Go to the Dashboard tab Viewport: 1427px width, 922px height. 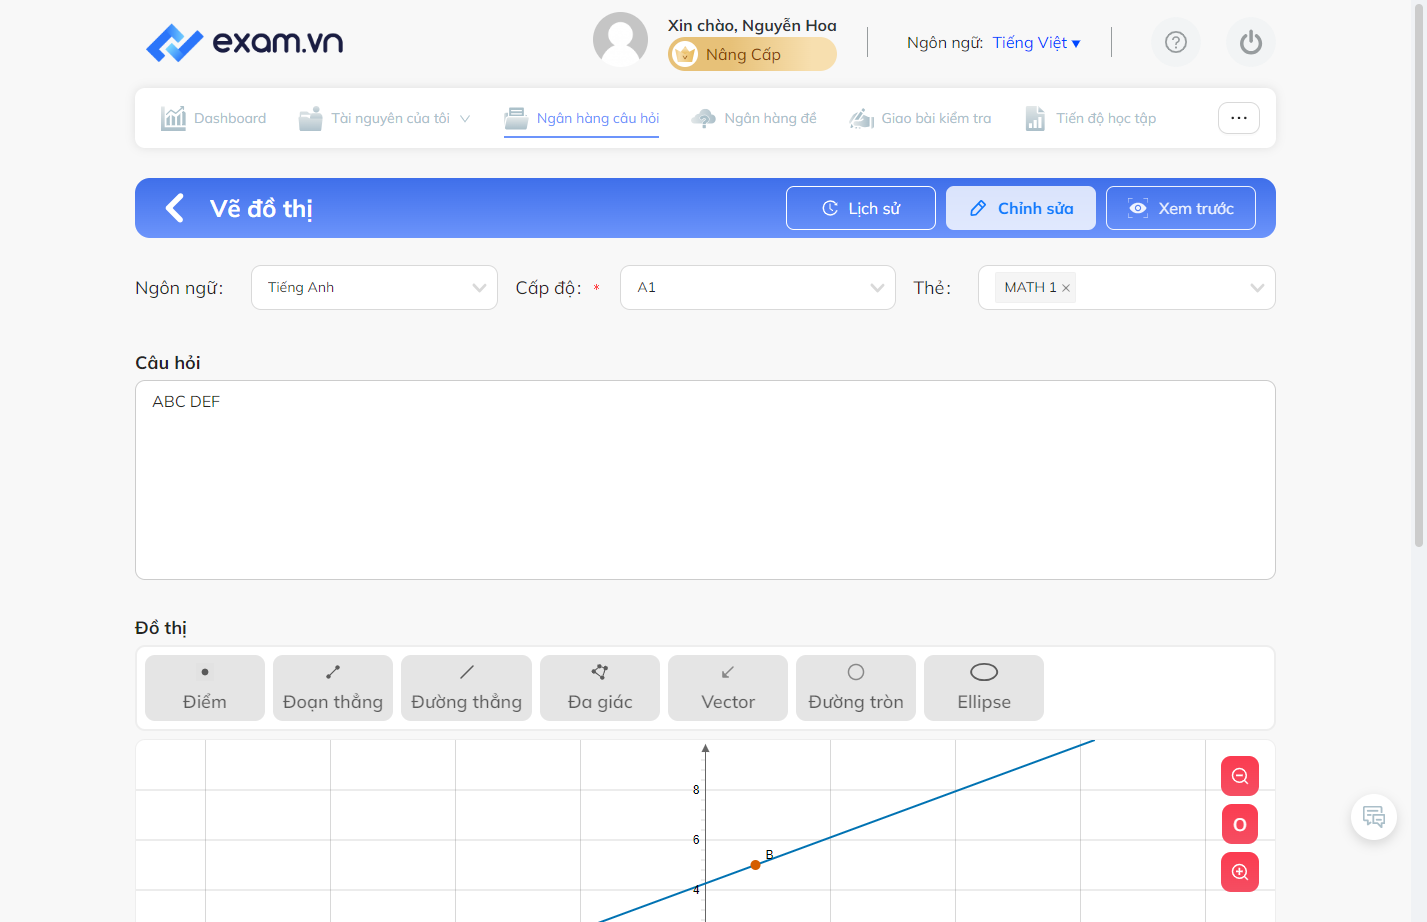[x=214, y=118]
